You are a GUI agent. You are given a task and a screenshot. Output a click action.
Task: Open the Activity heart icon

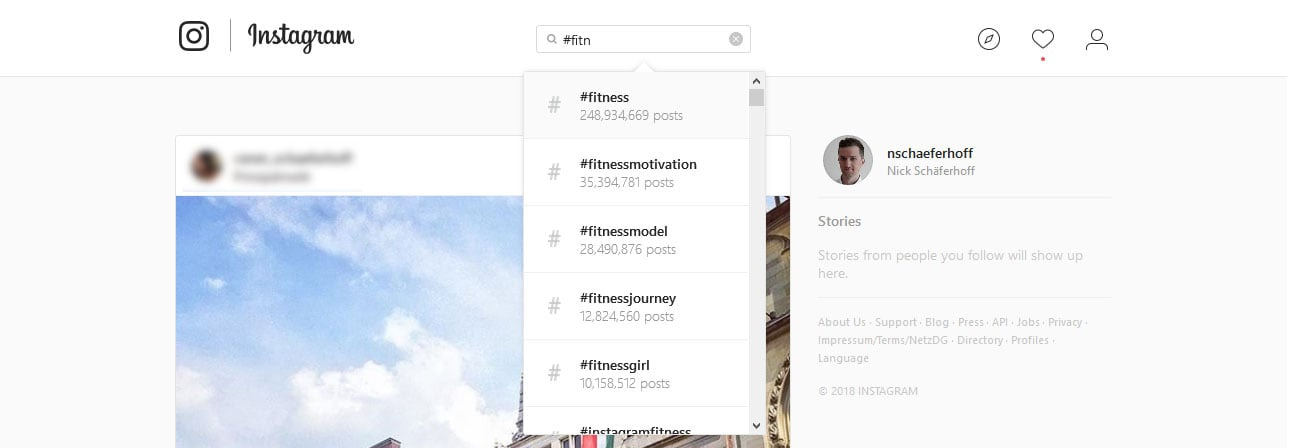pyautogui.click(x=1043, y=39)
